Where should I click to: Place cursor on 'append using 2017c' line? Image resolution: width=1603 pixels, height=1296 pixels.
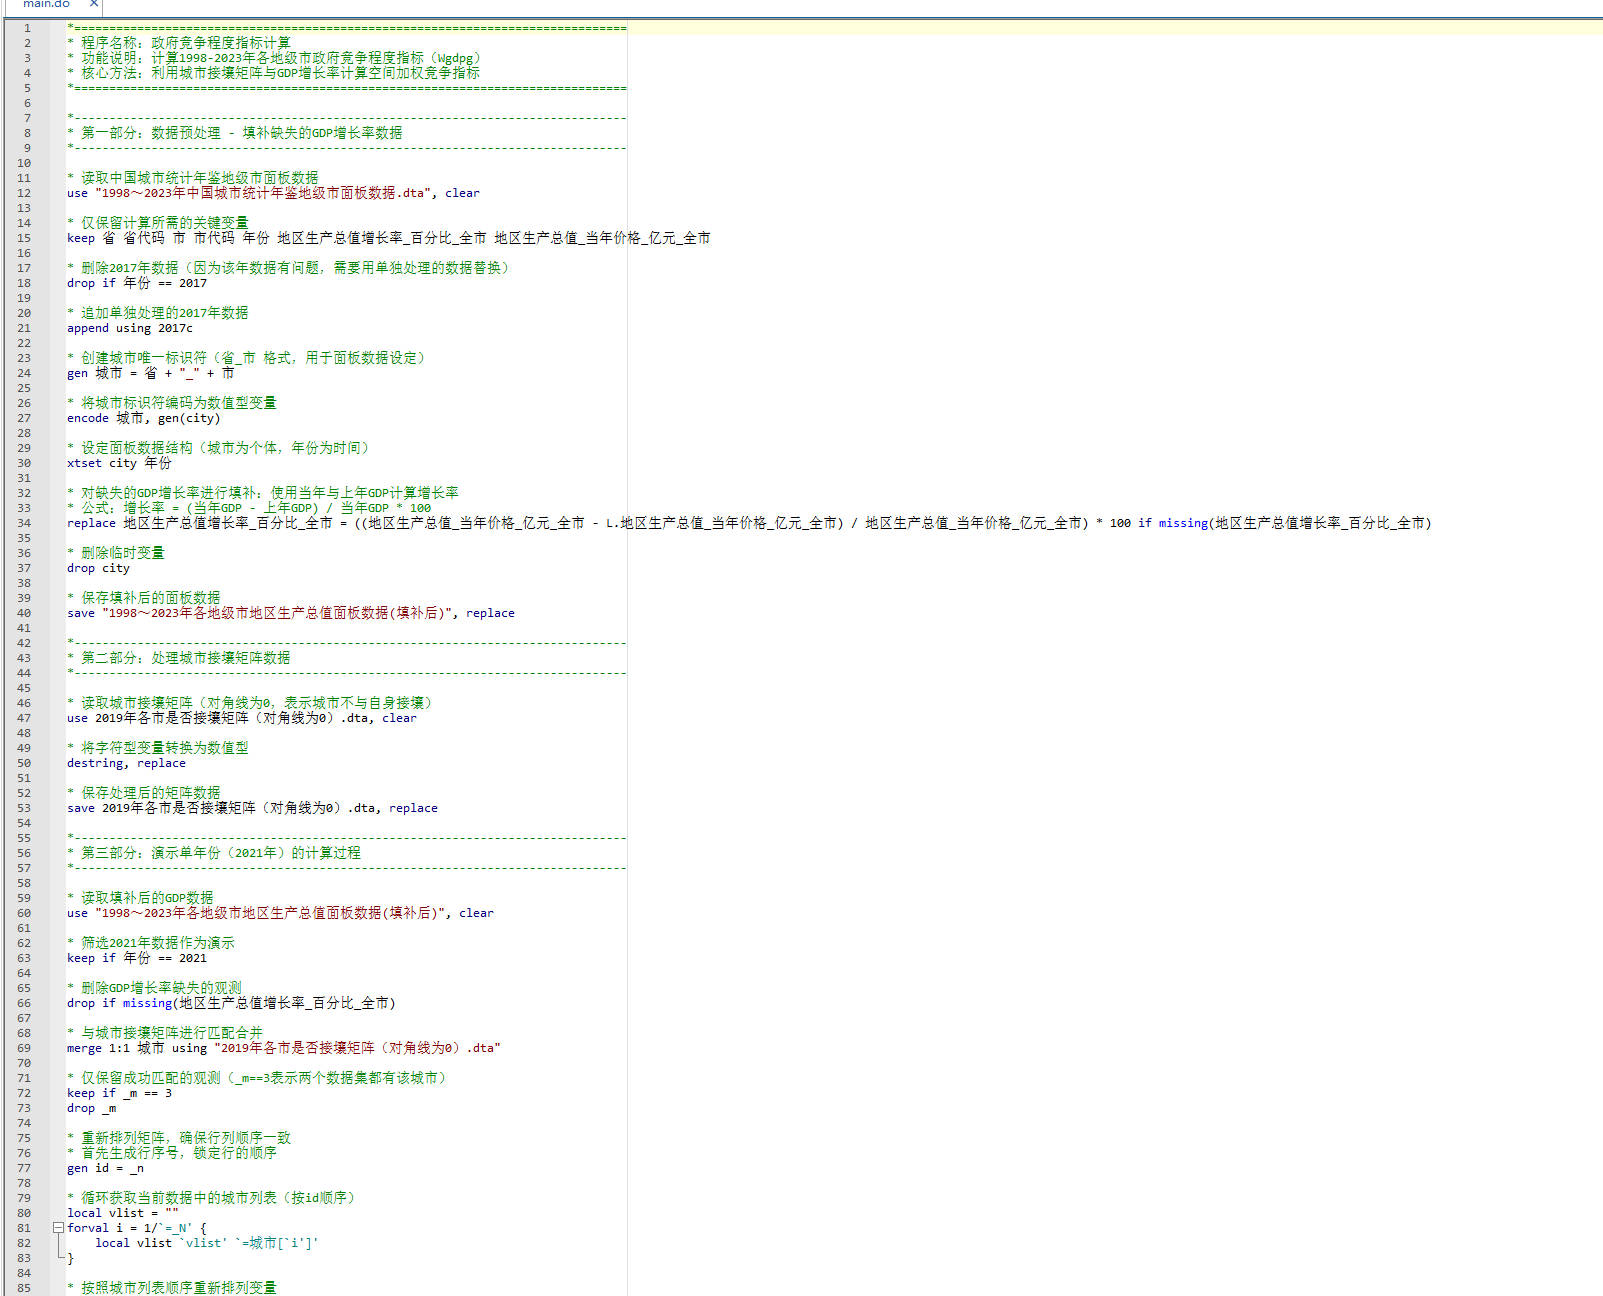(130, 328)
